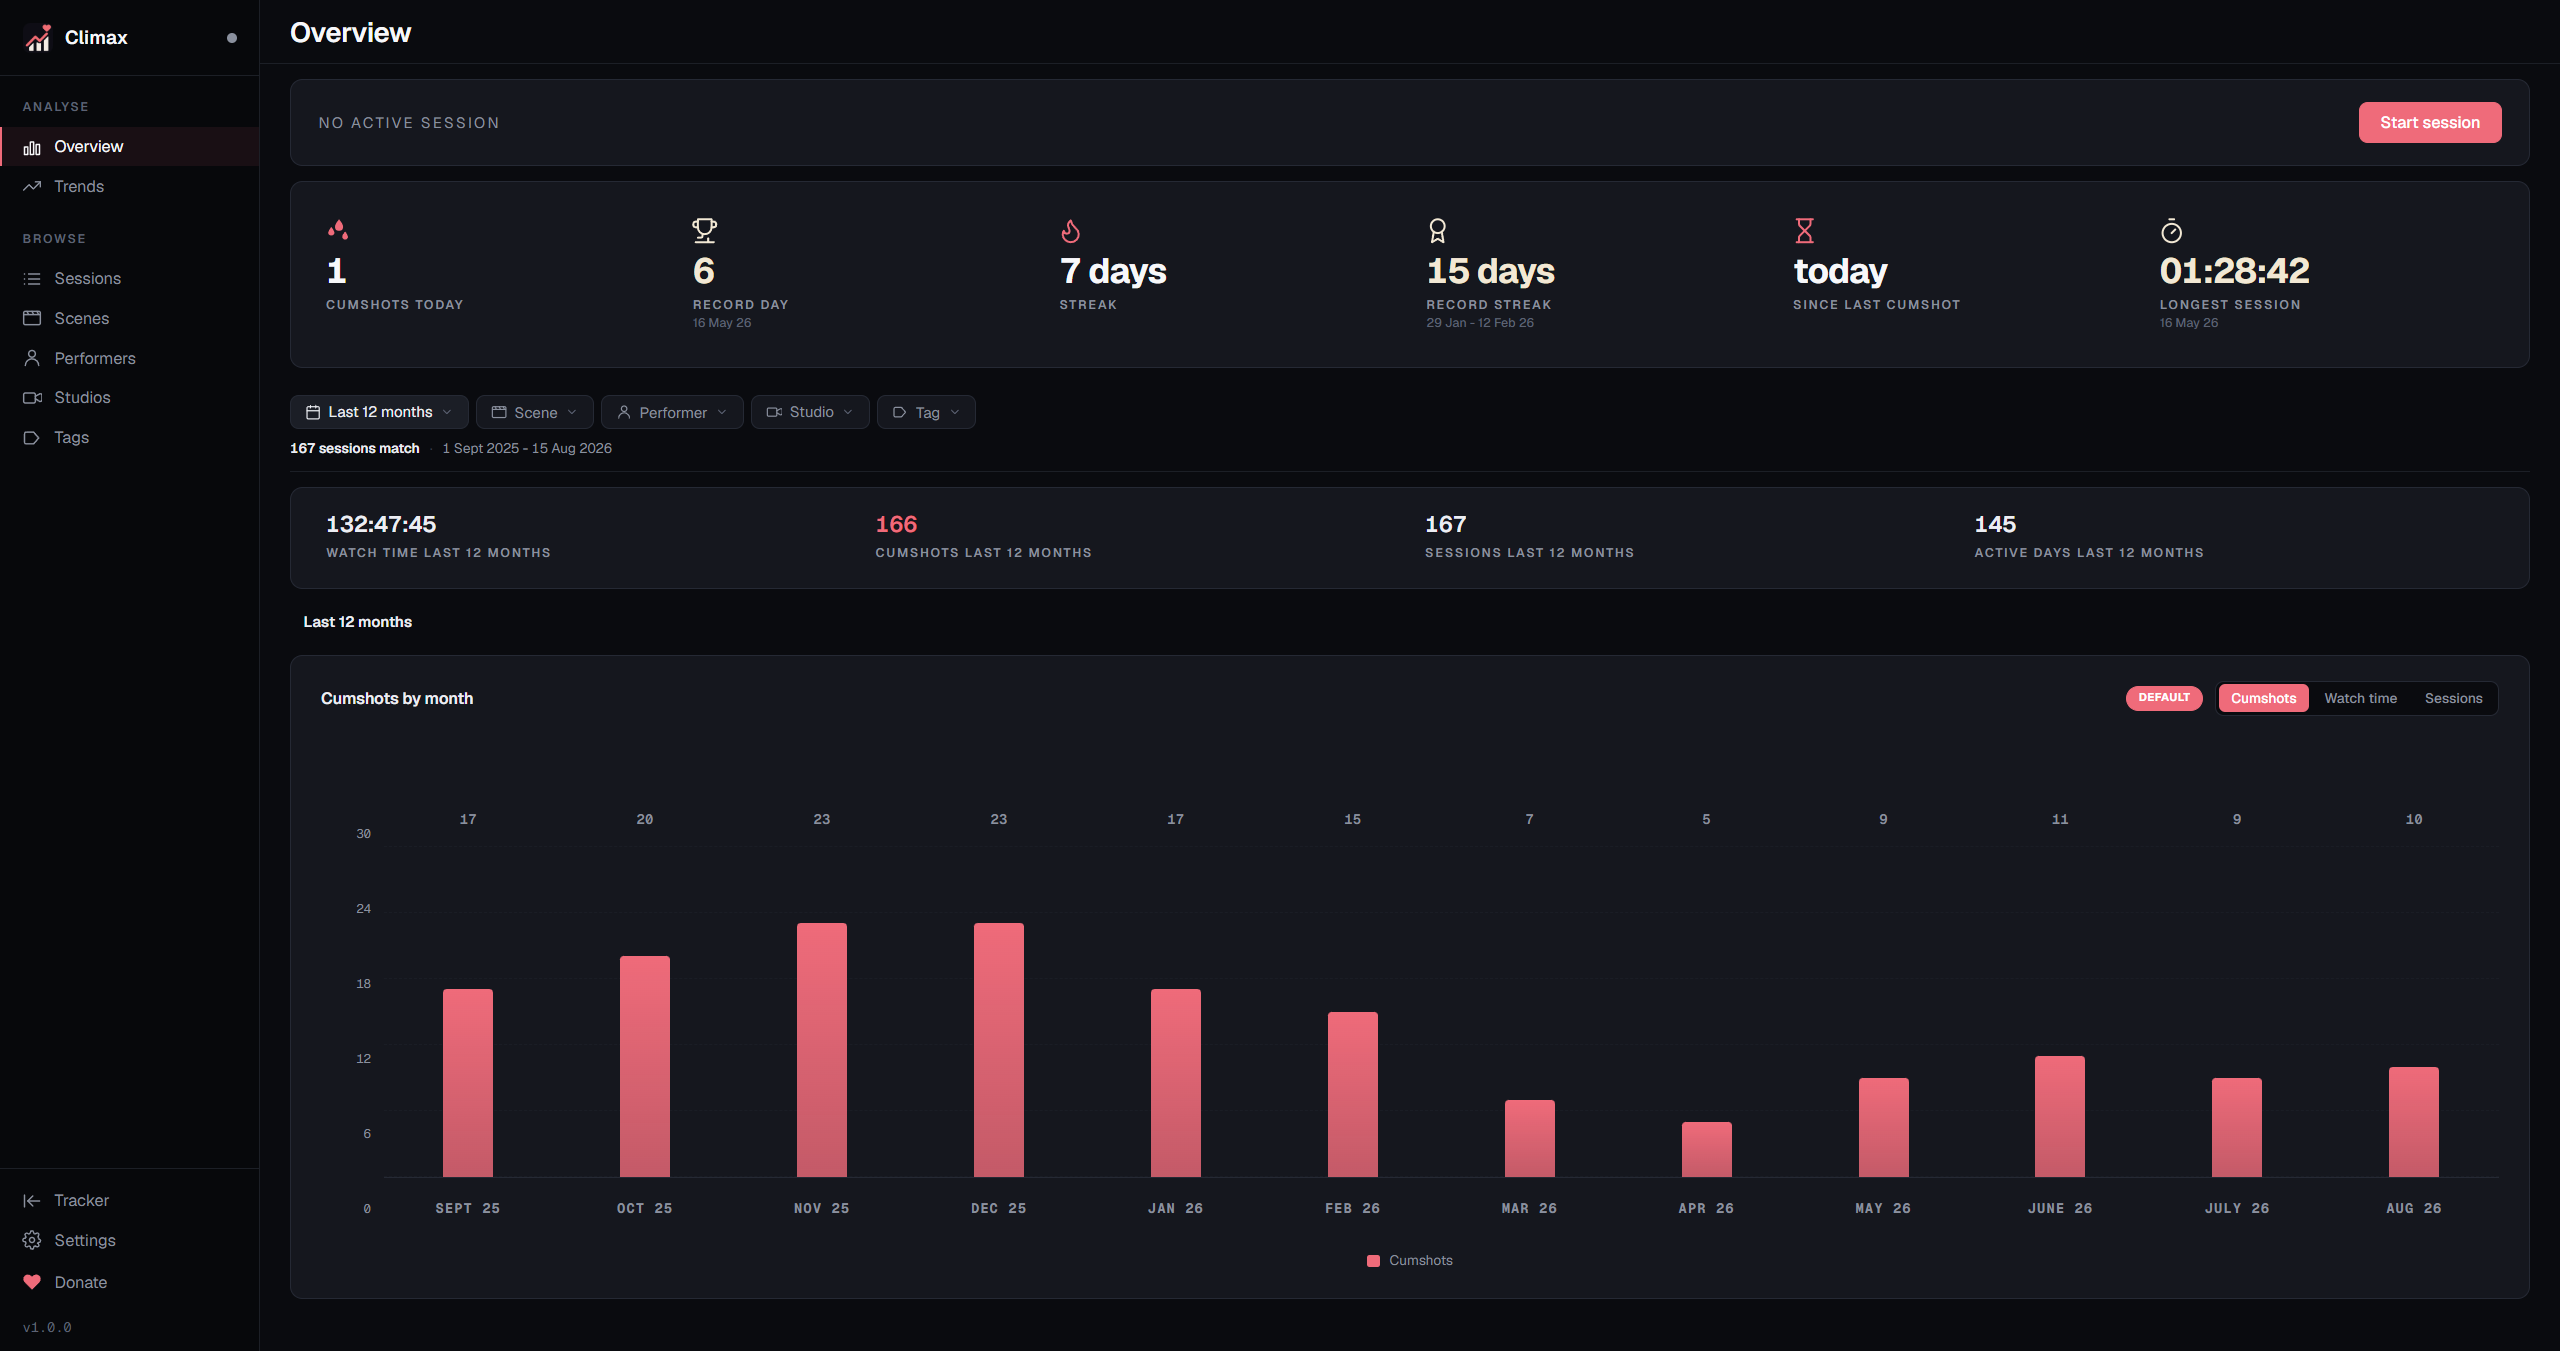Select the Cumshots chart metric
This screenshot has width=2560, height=1351.
pos(2263,698)
